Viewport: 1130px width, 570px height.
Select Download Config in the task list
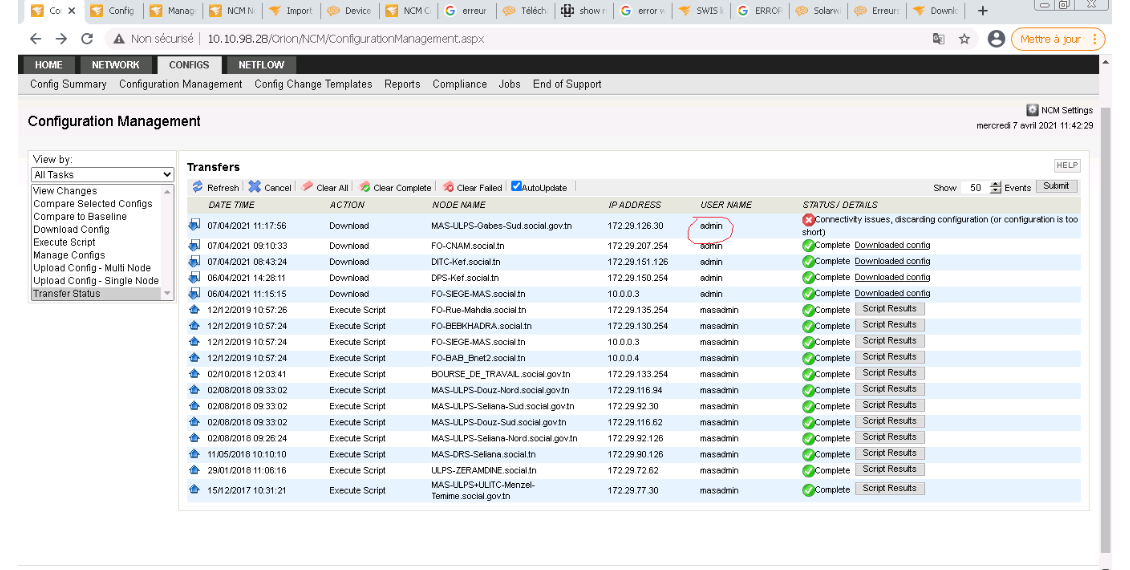point(71,229)
